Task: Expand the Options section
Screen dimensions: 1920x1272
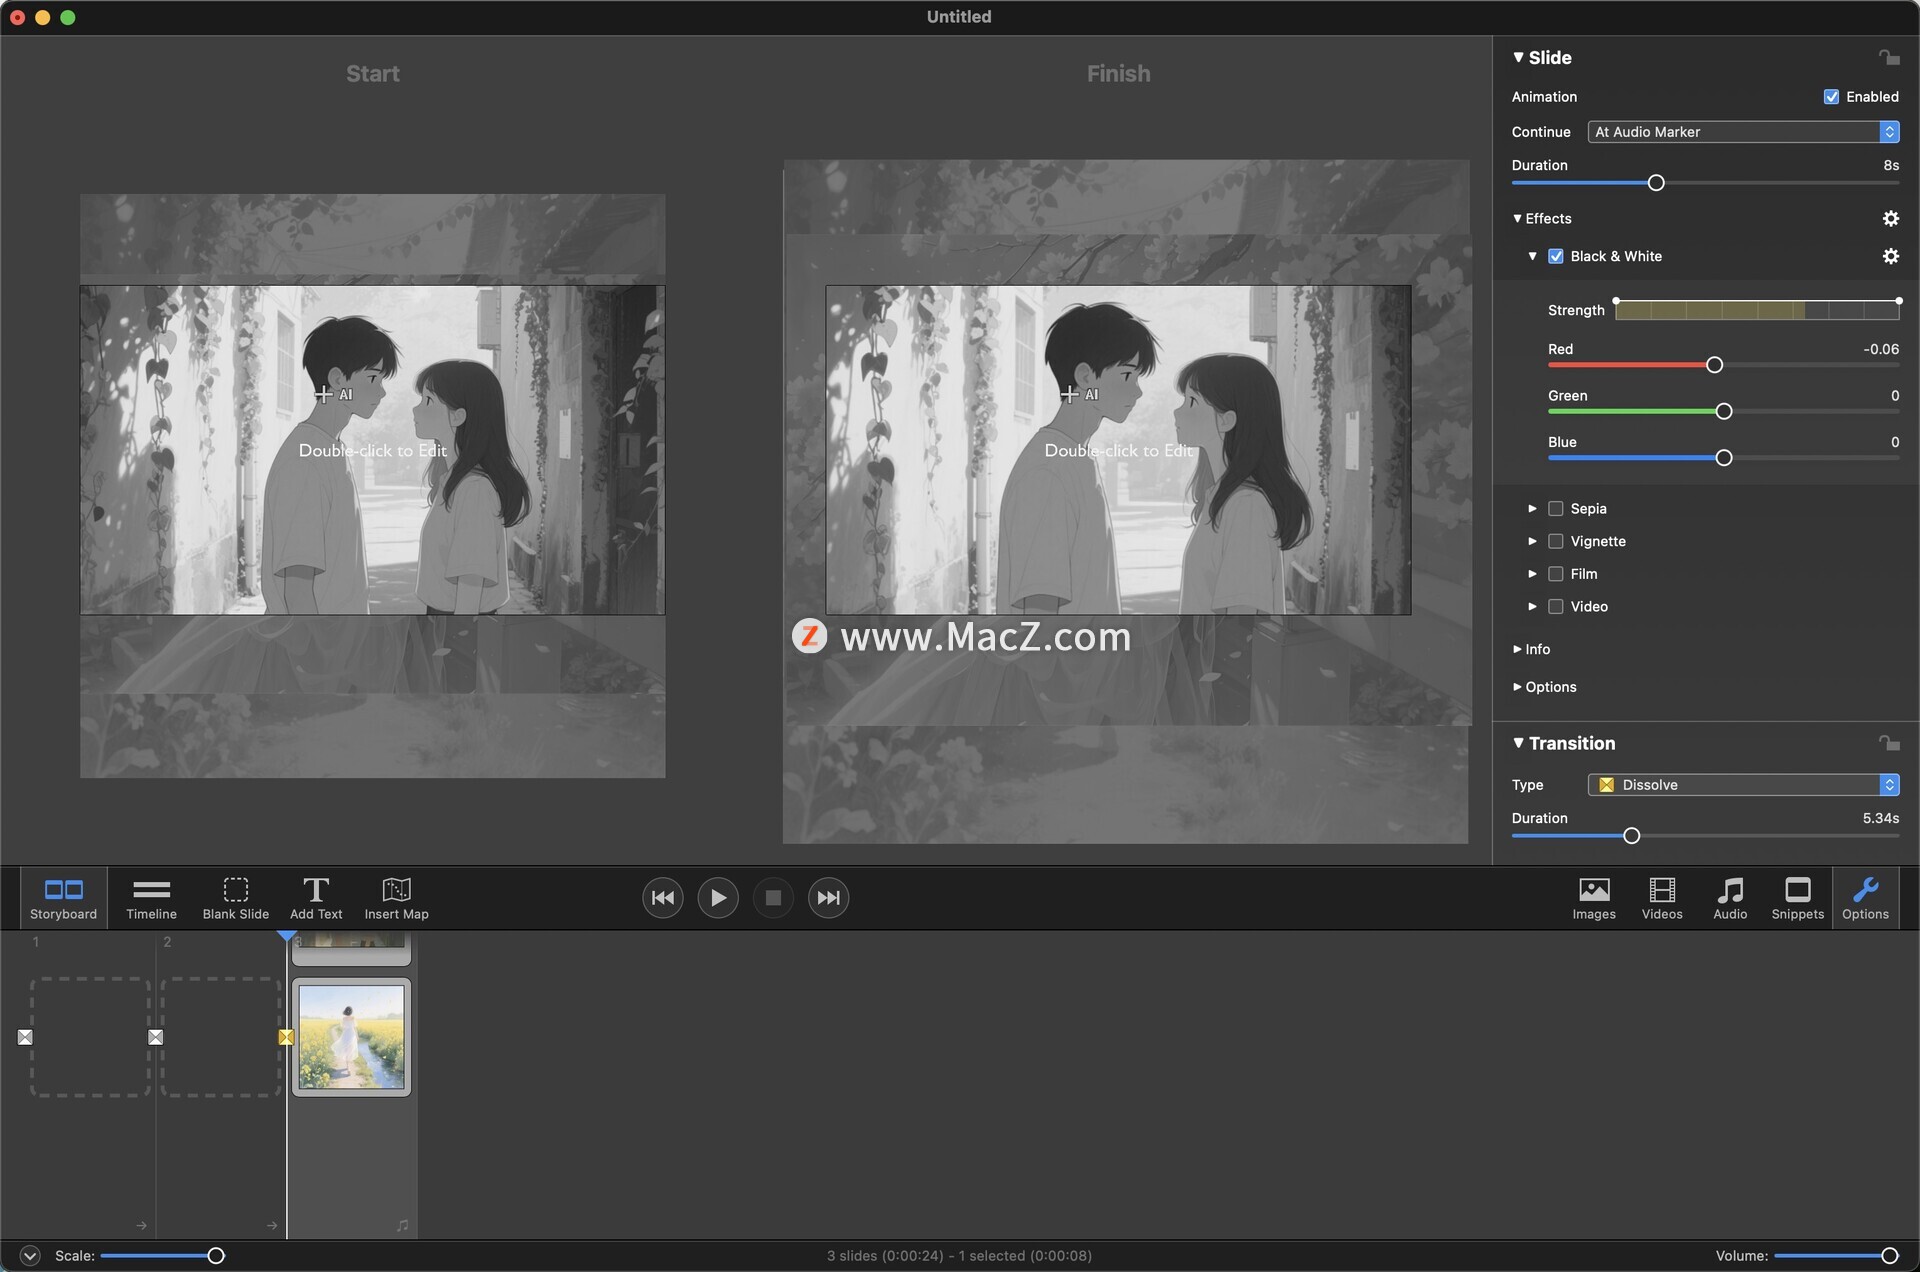Action: pos(1517,687)
